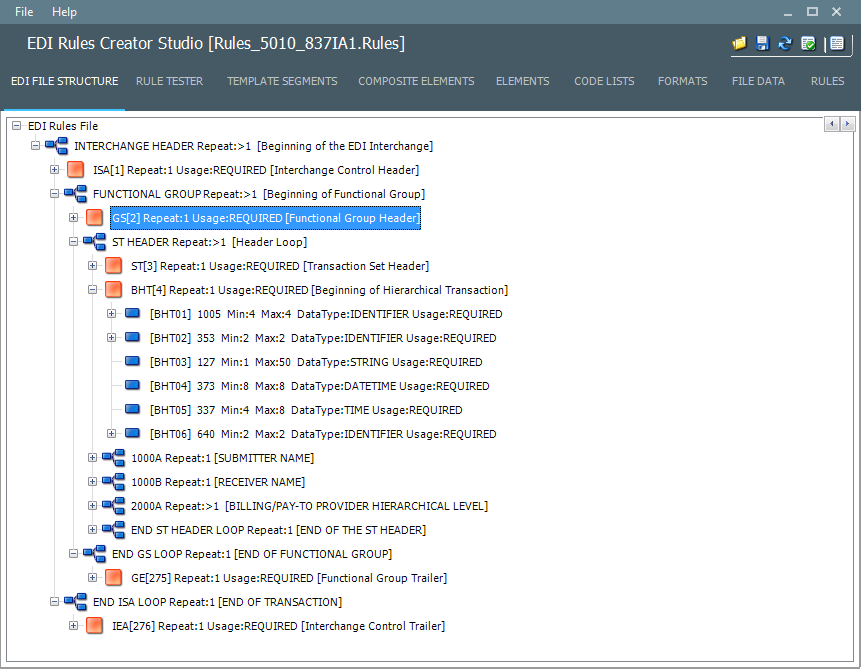Viewport: 861px width, 669px height.
Task: Click the left scroll arrow button
Action: 832,124
